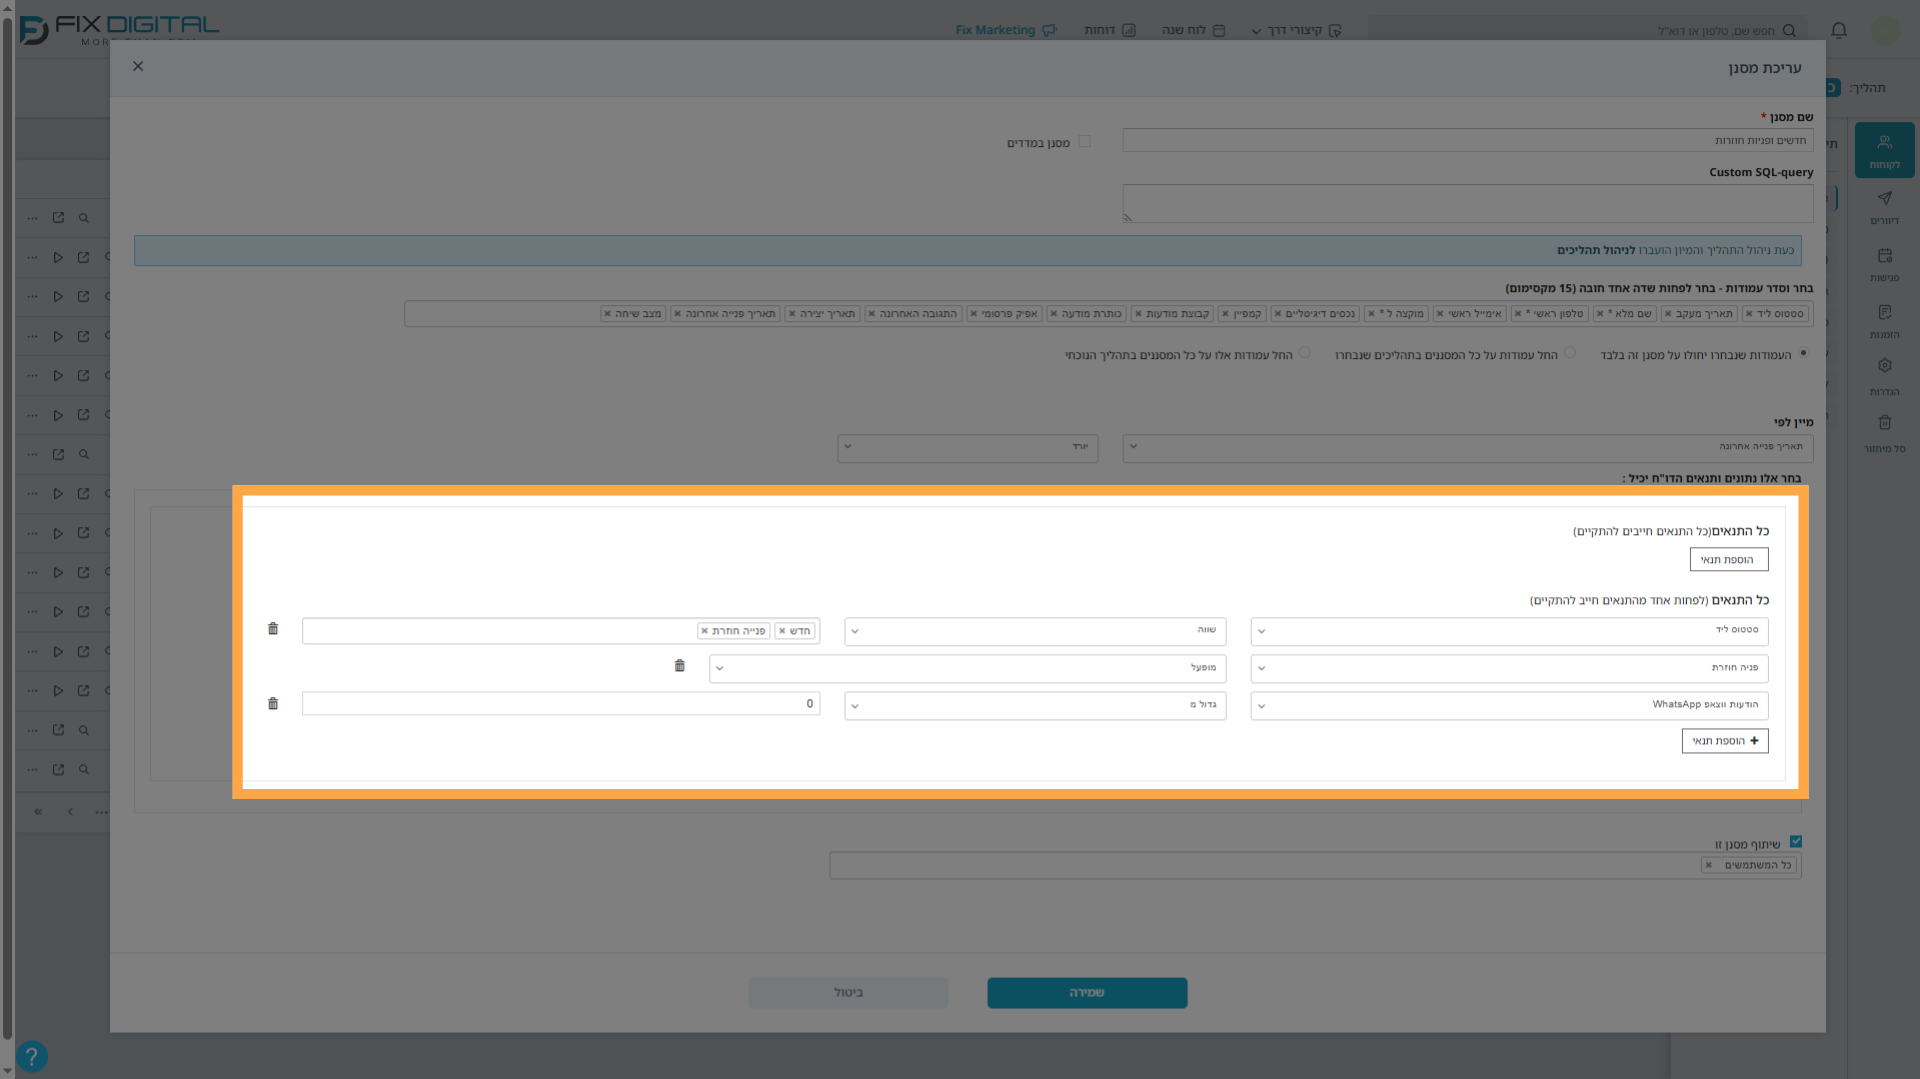
Task: Remove the תאריך מעקב column tag
Action: 1668,314
